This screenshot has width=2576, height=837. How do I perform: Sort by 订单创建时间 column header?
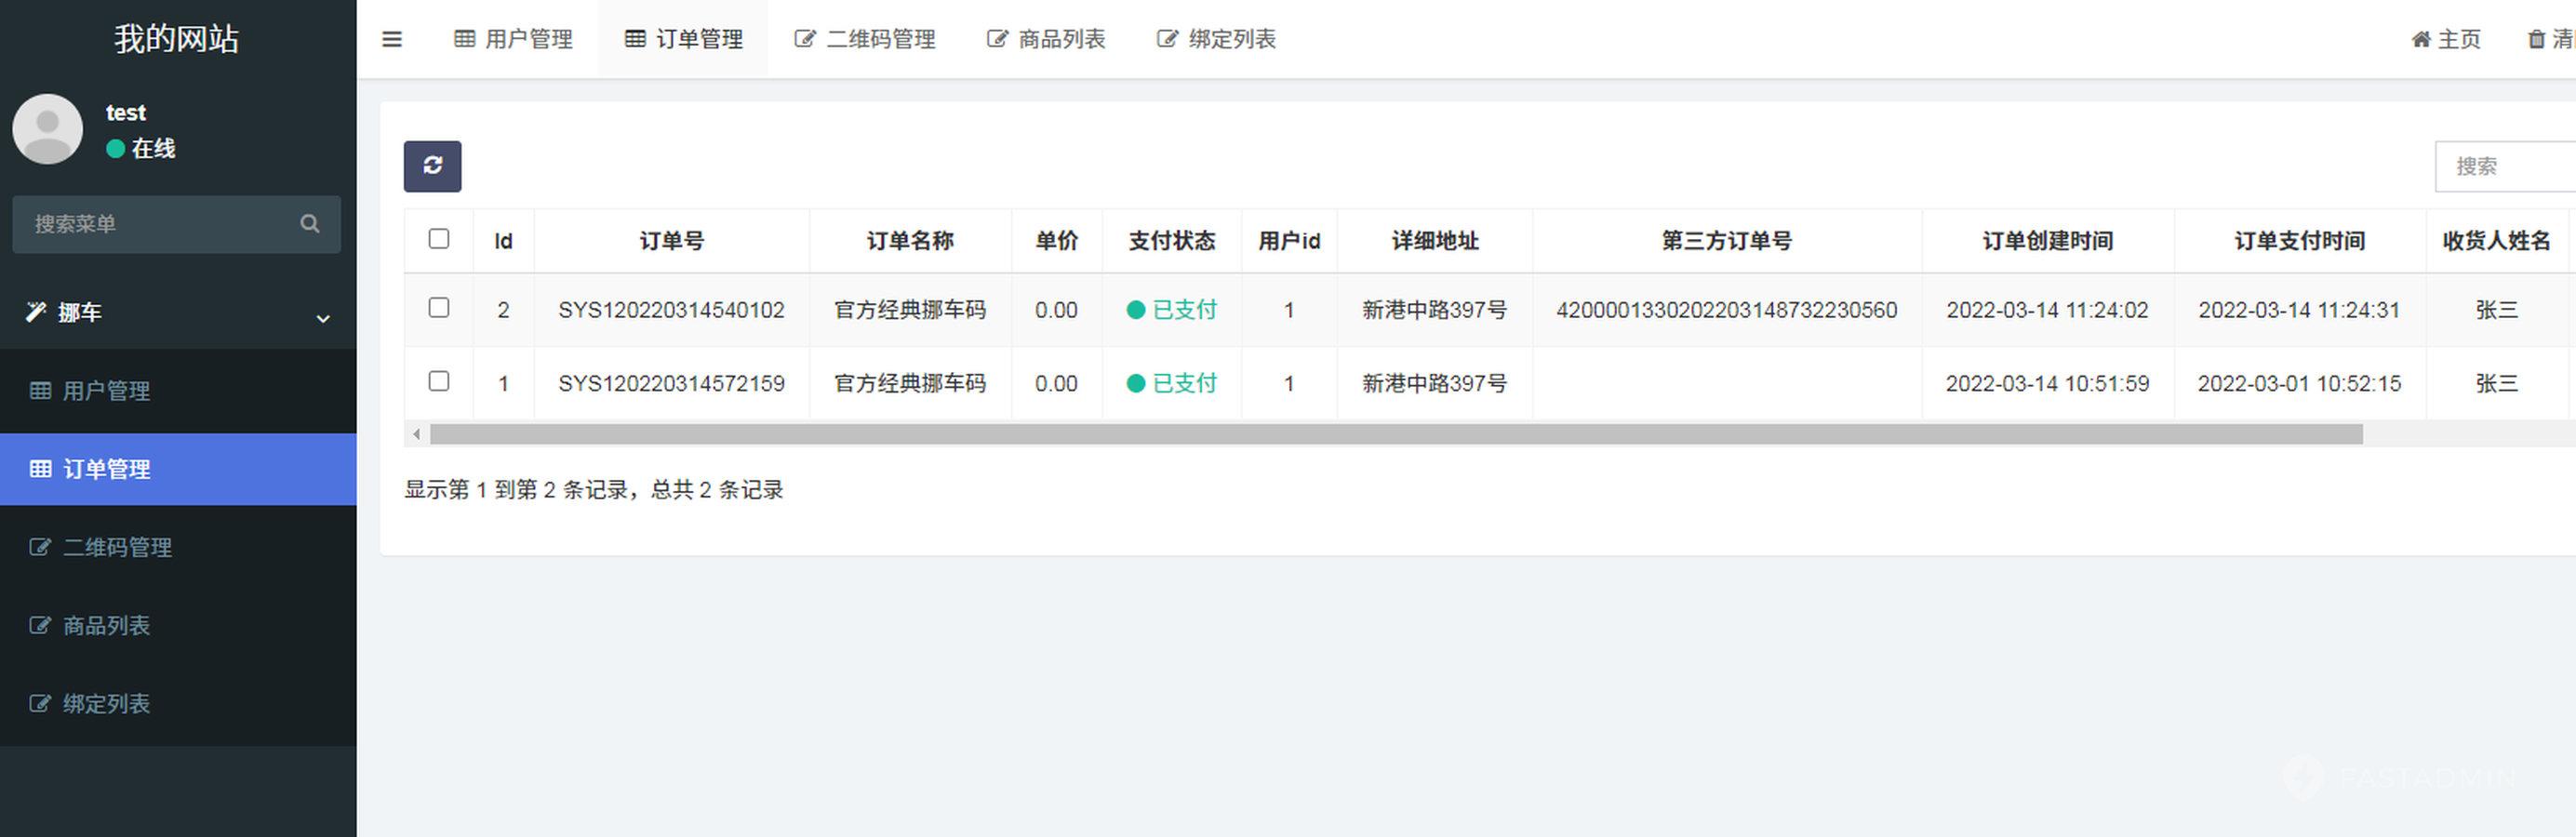pos(2047,241)
